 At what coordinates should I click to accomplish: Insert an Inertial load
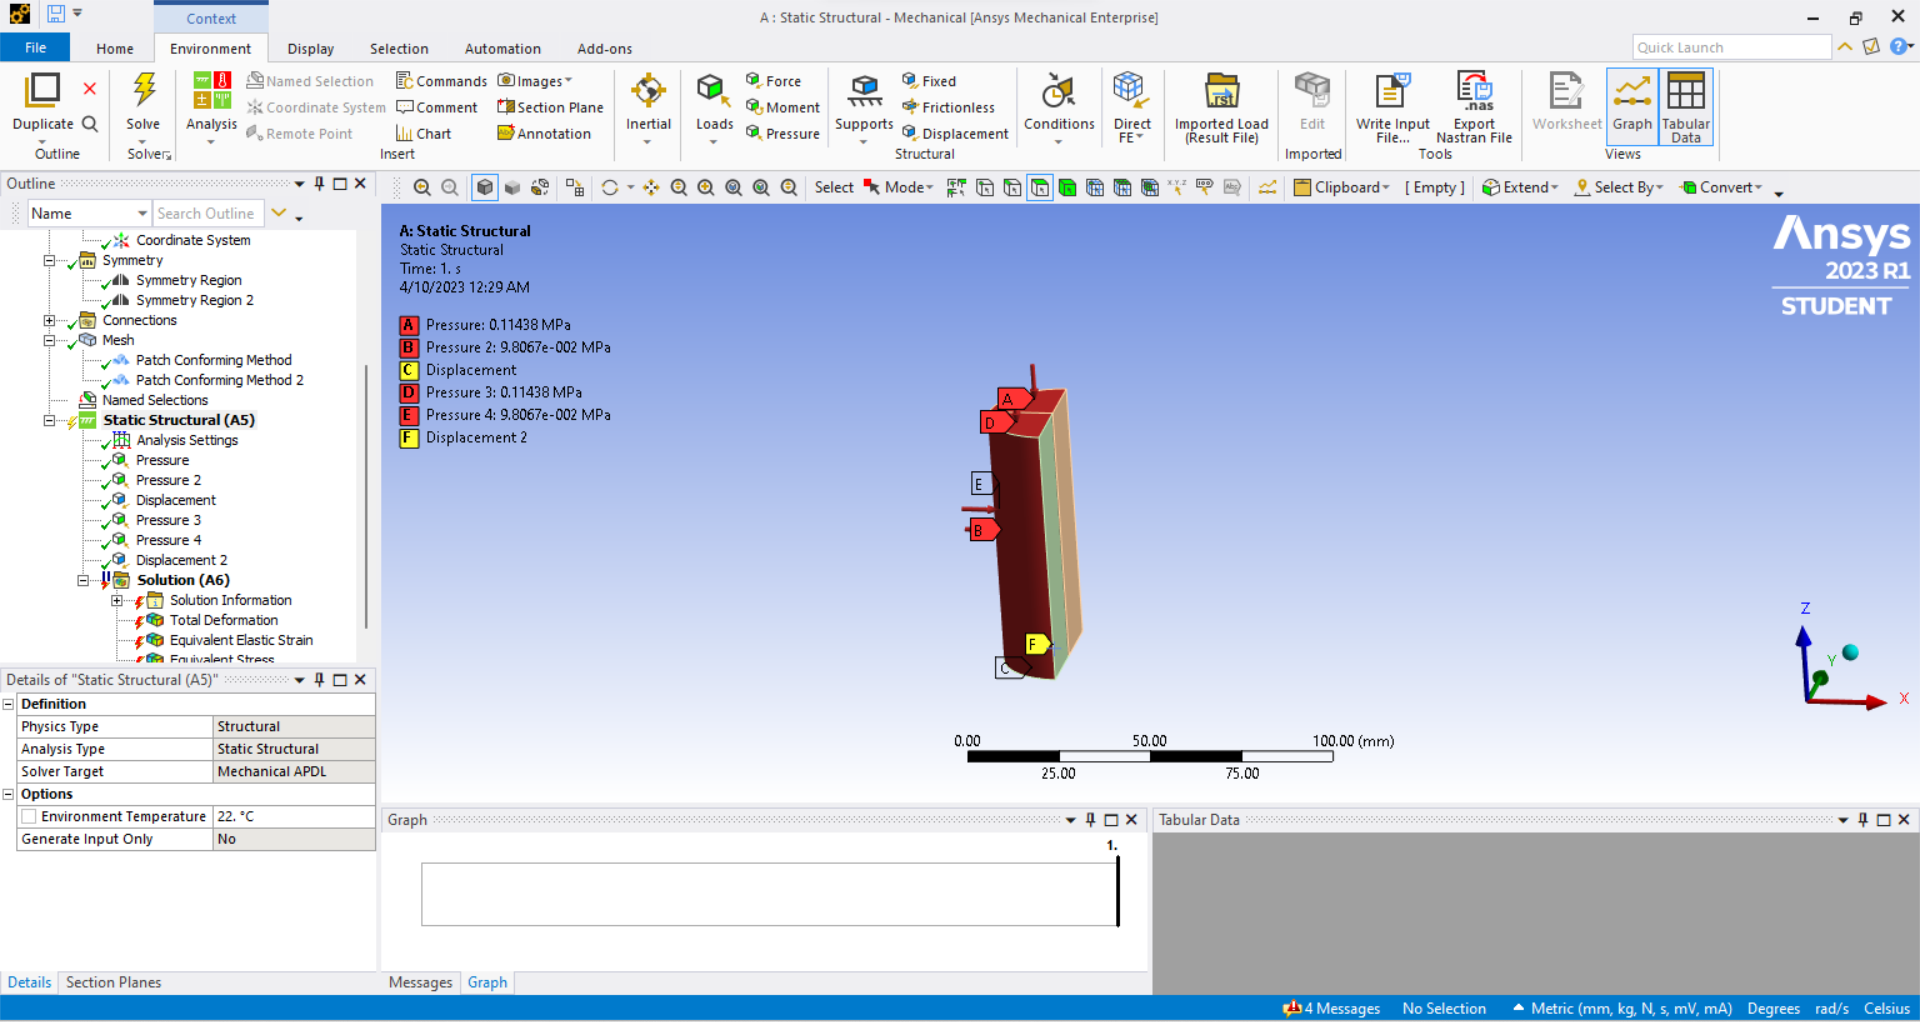(648, 108)
